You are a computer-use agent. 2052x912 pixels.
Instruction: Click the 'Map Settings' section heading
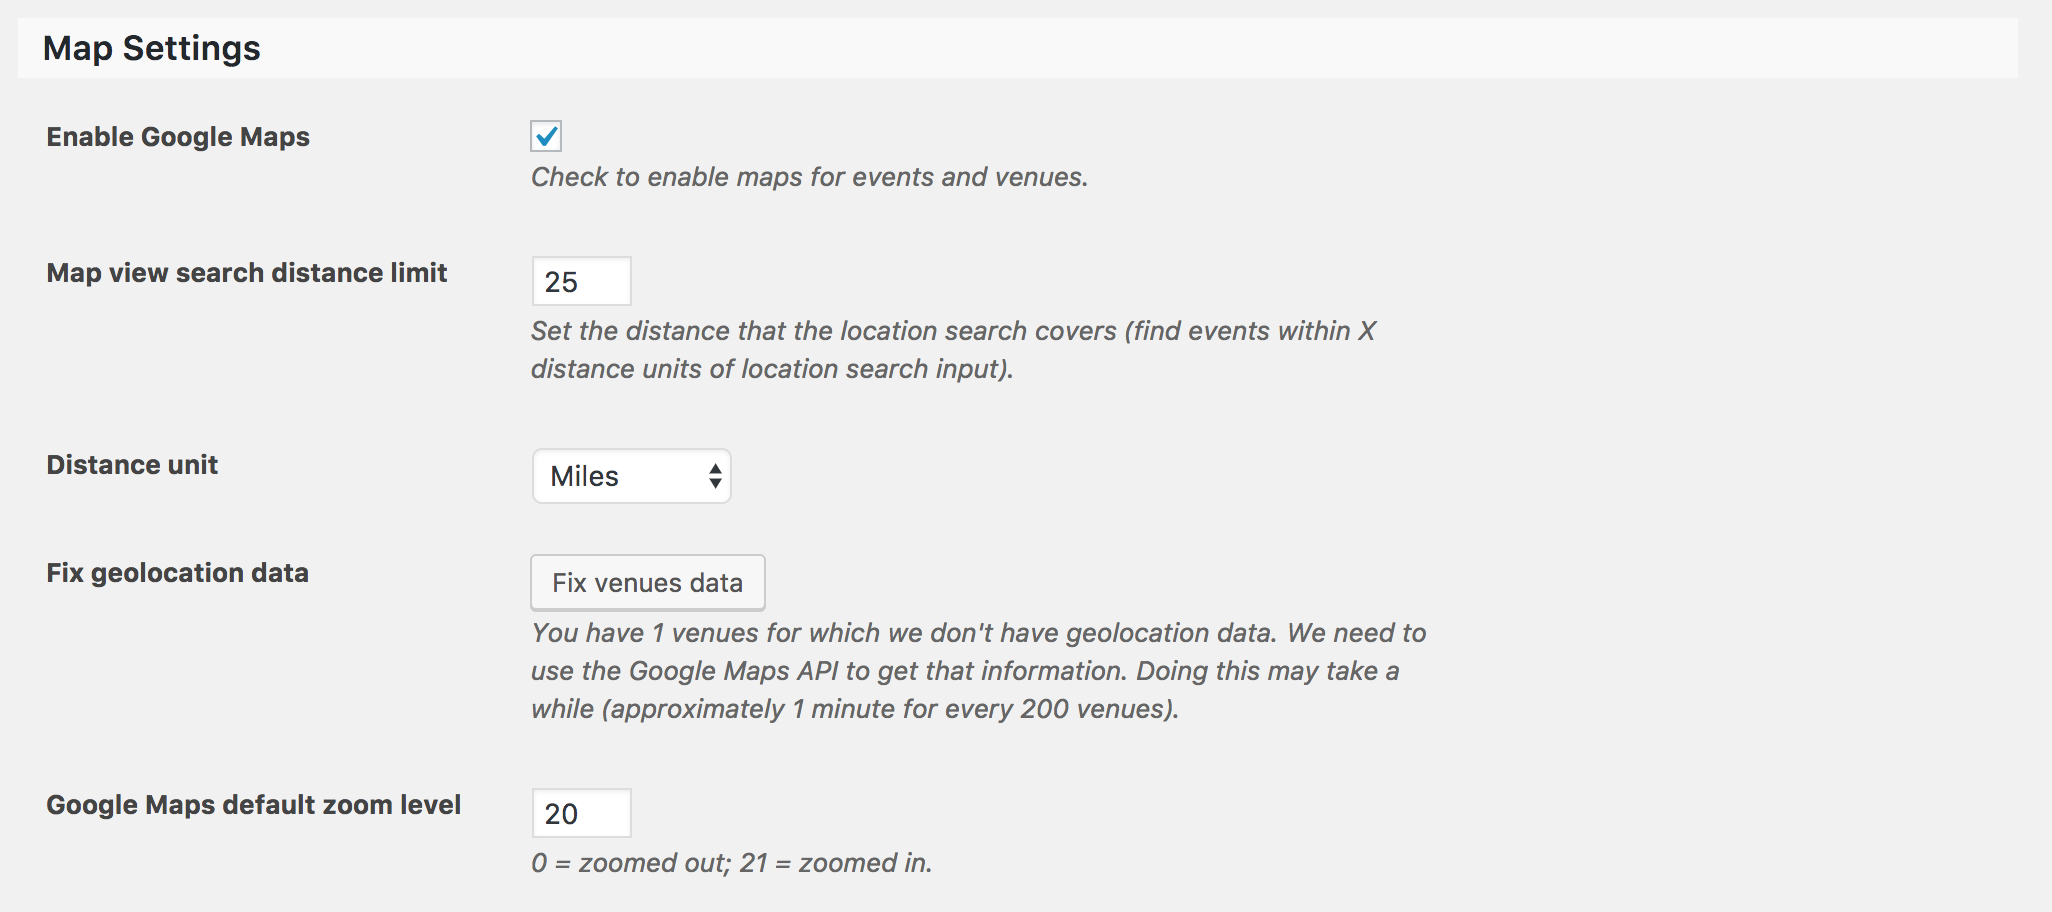pyautogui.click(x=152, y=48)
